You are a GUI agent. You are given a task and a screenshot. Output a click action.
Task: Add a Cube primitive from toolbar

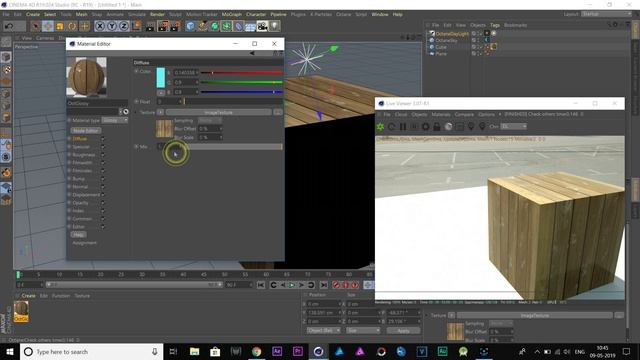pyautogui.click(x=190, y=26)
